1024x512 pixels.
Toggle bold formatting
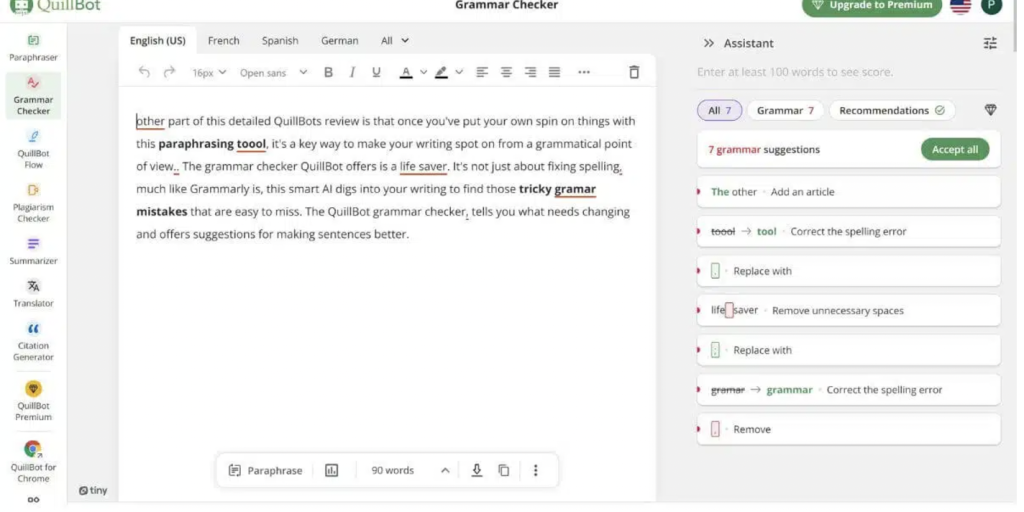click(x=328, y=72)
